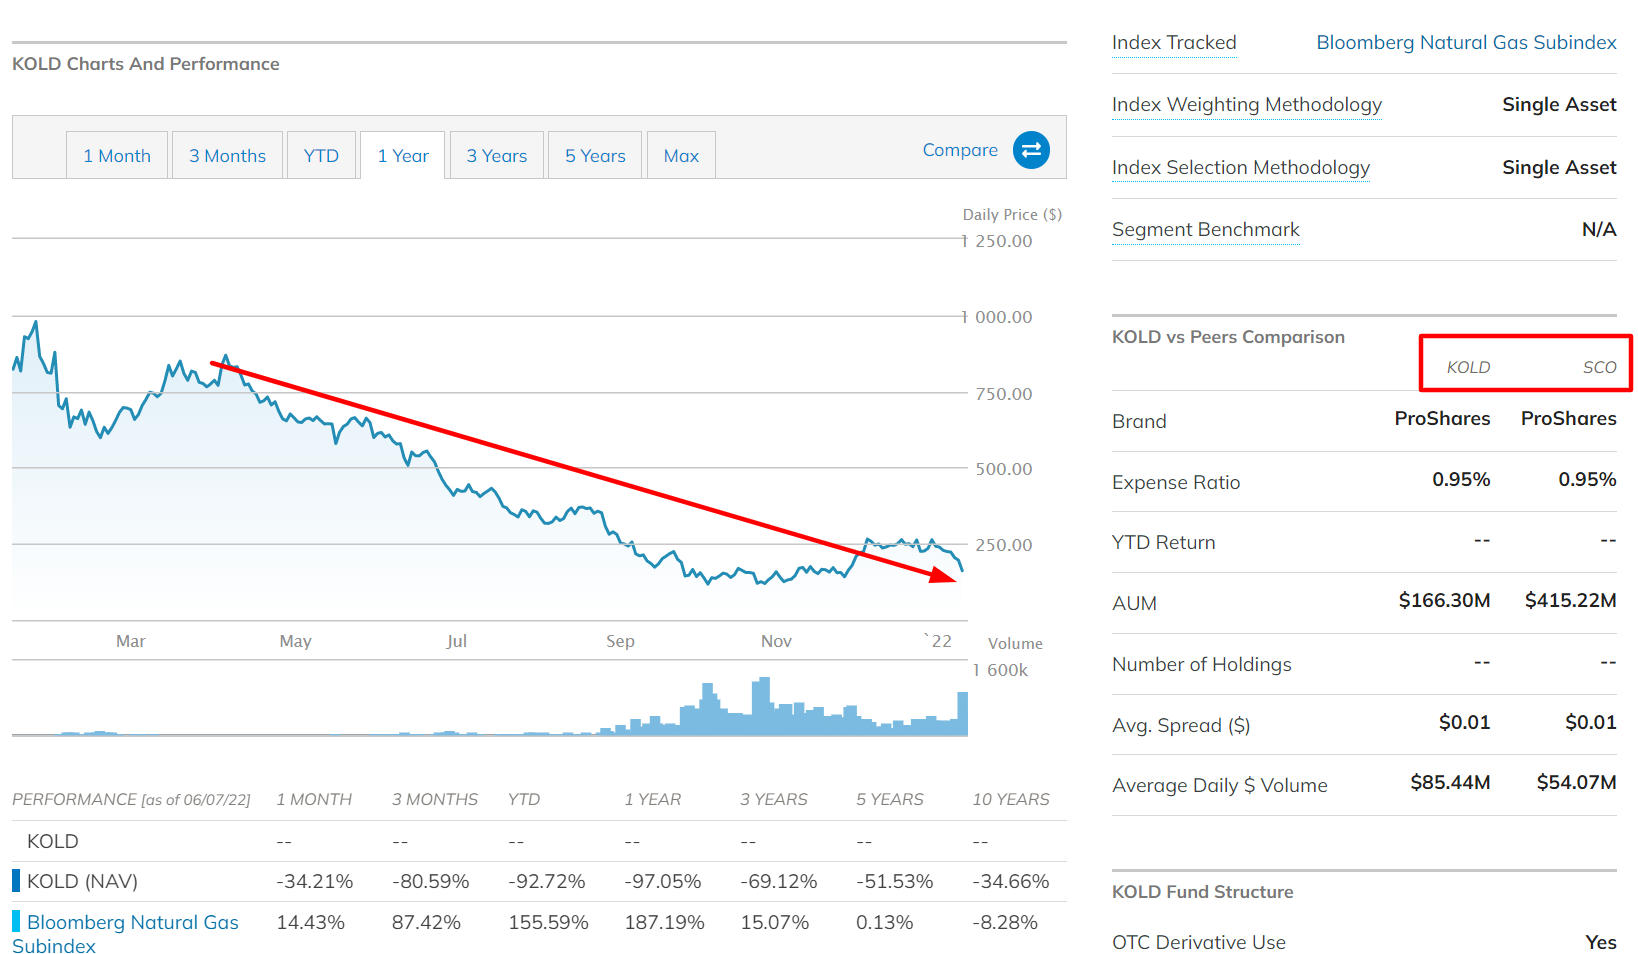
Task: Click the N/A value for Segment Benchmark
Action: click(1599, 229)
